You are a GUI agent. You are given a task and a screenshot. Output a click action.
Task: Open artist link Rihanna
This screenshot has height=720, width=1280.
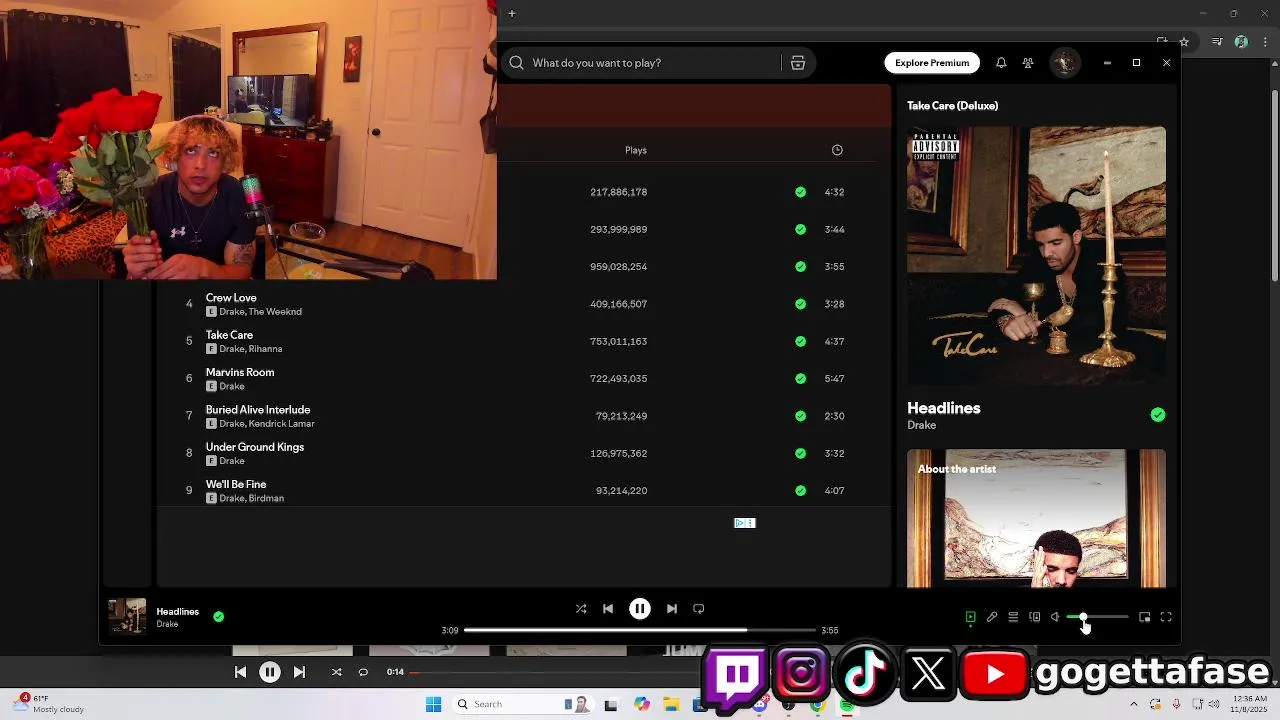(265, 349)
